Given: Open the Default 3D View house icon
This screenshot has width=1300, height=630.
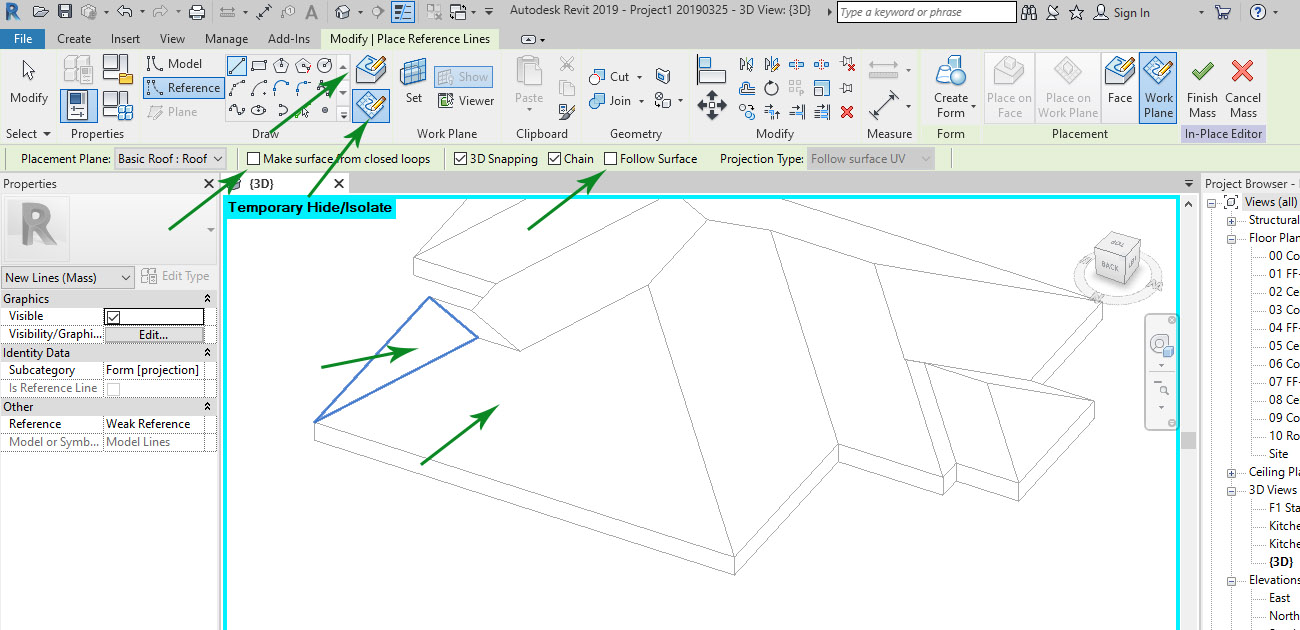Looking at the screenshot, I should 343,12.
